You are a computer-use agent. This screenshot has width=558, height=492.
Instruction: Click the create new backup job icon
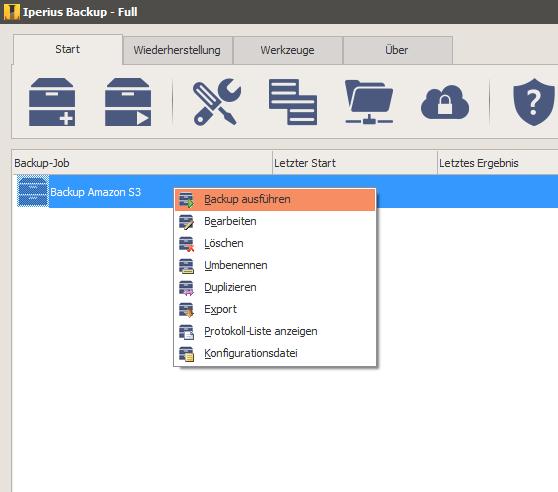click(52, 102)
